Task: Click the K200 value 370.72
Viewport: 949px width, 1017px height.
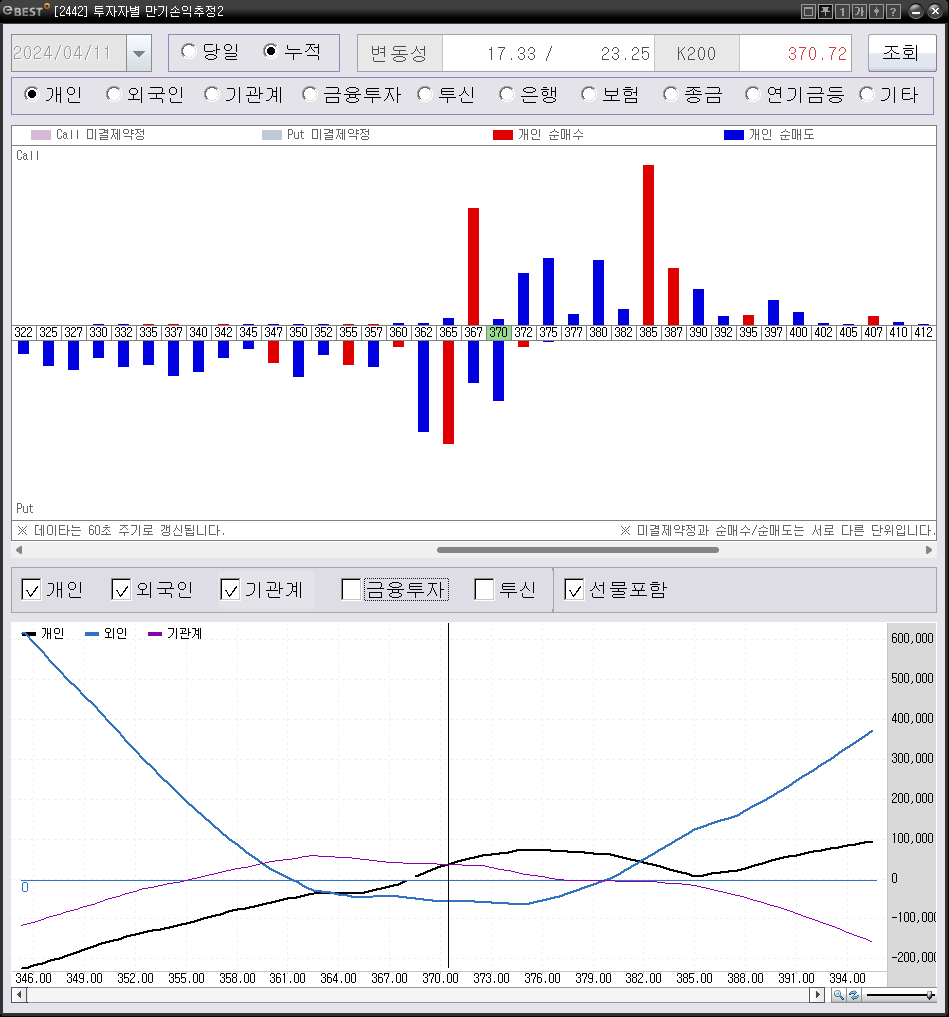Action: (x=817, y=54)
